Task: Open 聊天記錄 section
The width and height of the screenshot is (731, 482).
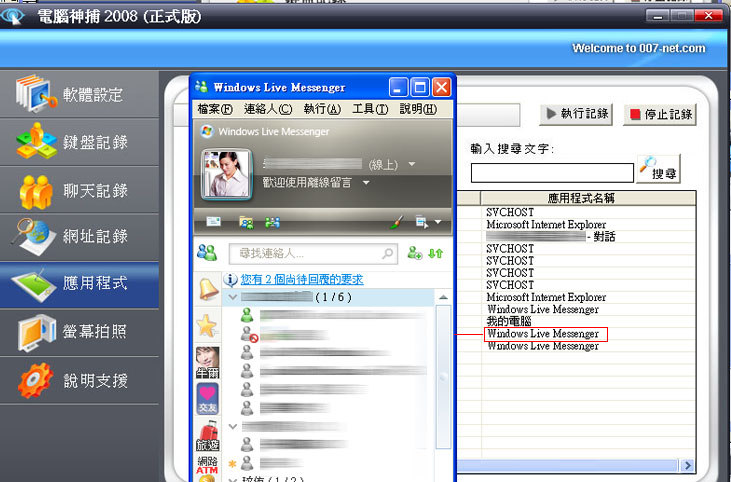Action: pyautogui.click(x=79, y=190)
